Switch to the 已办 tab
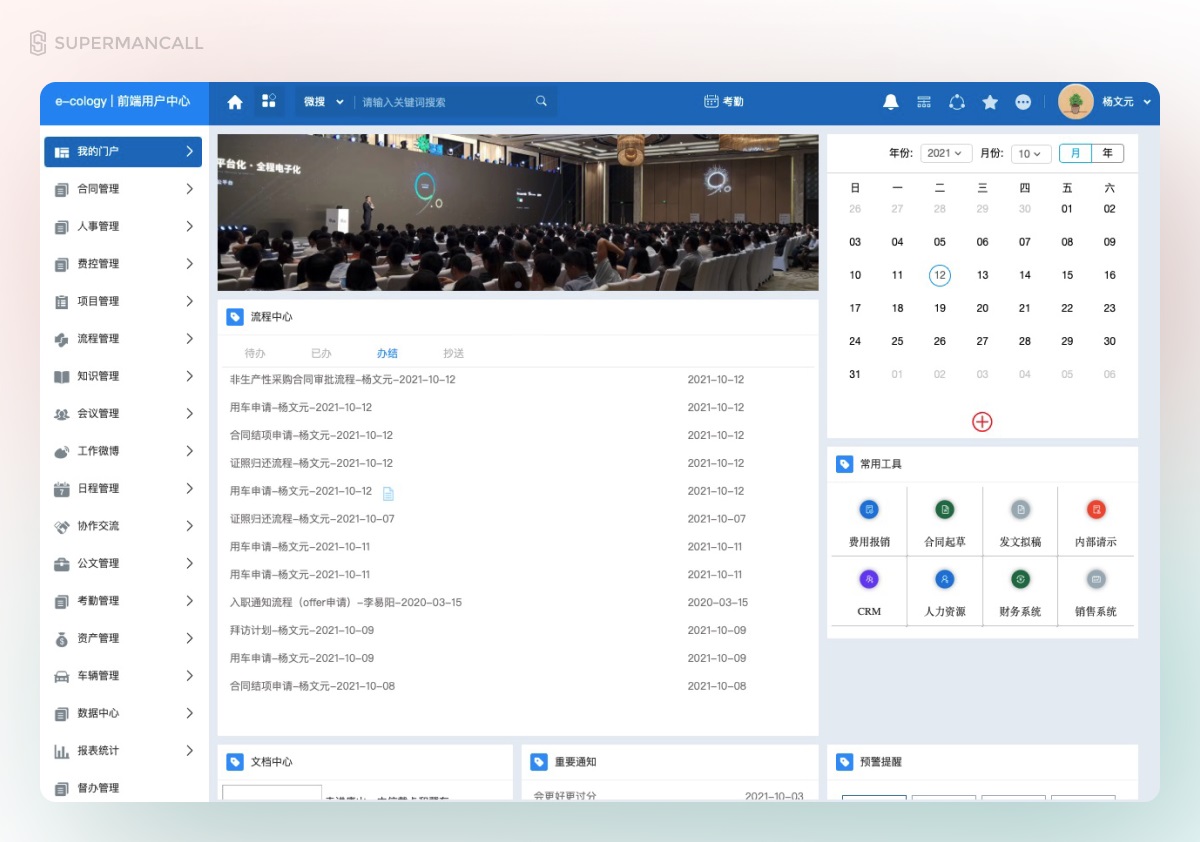 [x=321, y=353]
